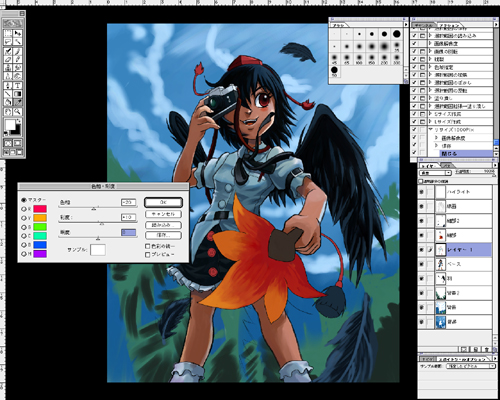Hide the 線画 layer
Viewport: 500px width, 400px height.
tap(422, 207)
